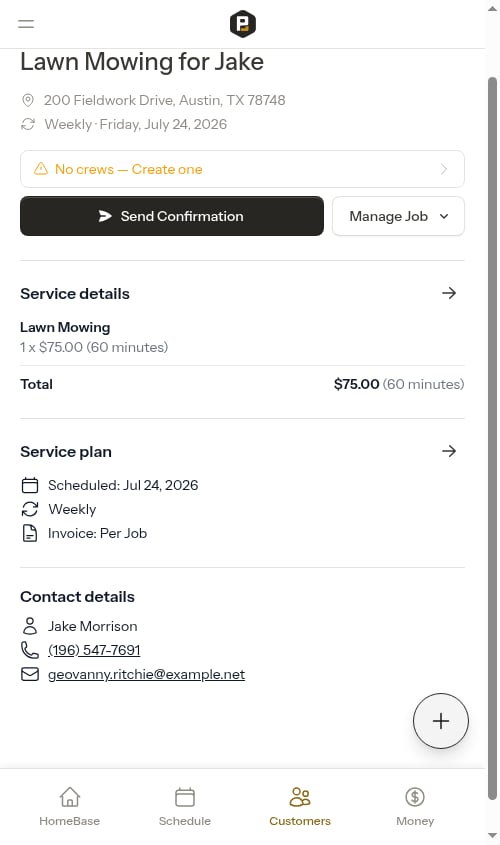Click the recurring arrows icon beside Weekly Friday
Image resolution: width=500 pixels, height=845 pixels.
28,124
